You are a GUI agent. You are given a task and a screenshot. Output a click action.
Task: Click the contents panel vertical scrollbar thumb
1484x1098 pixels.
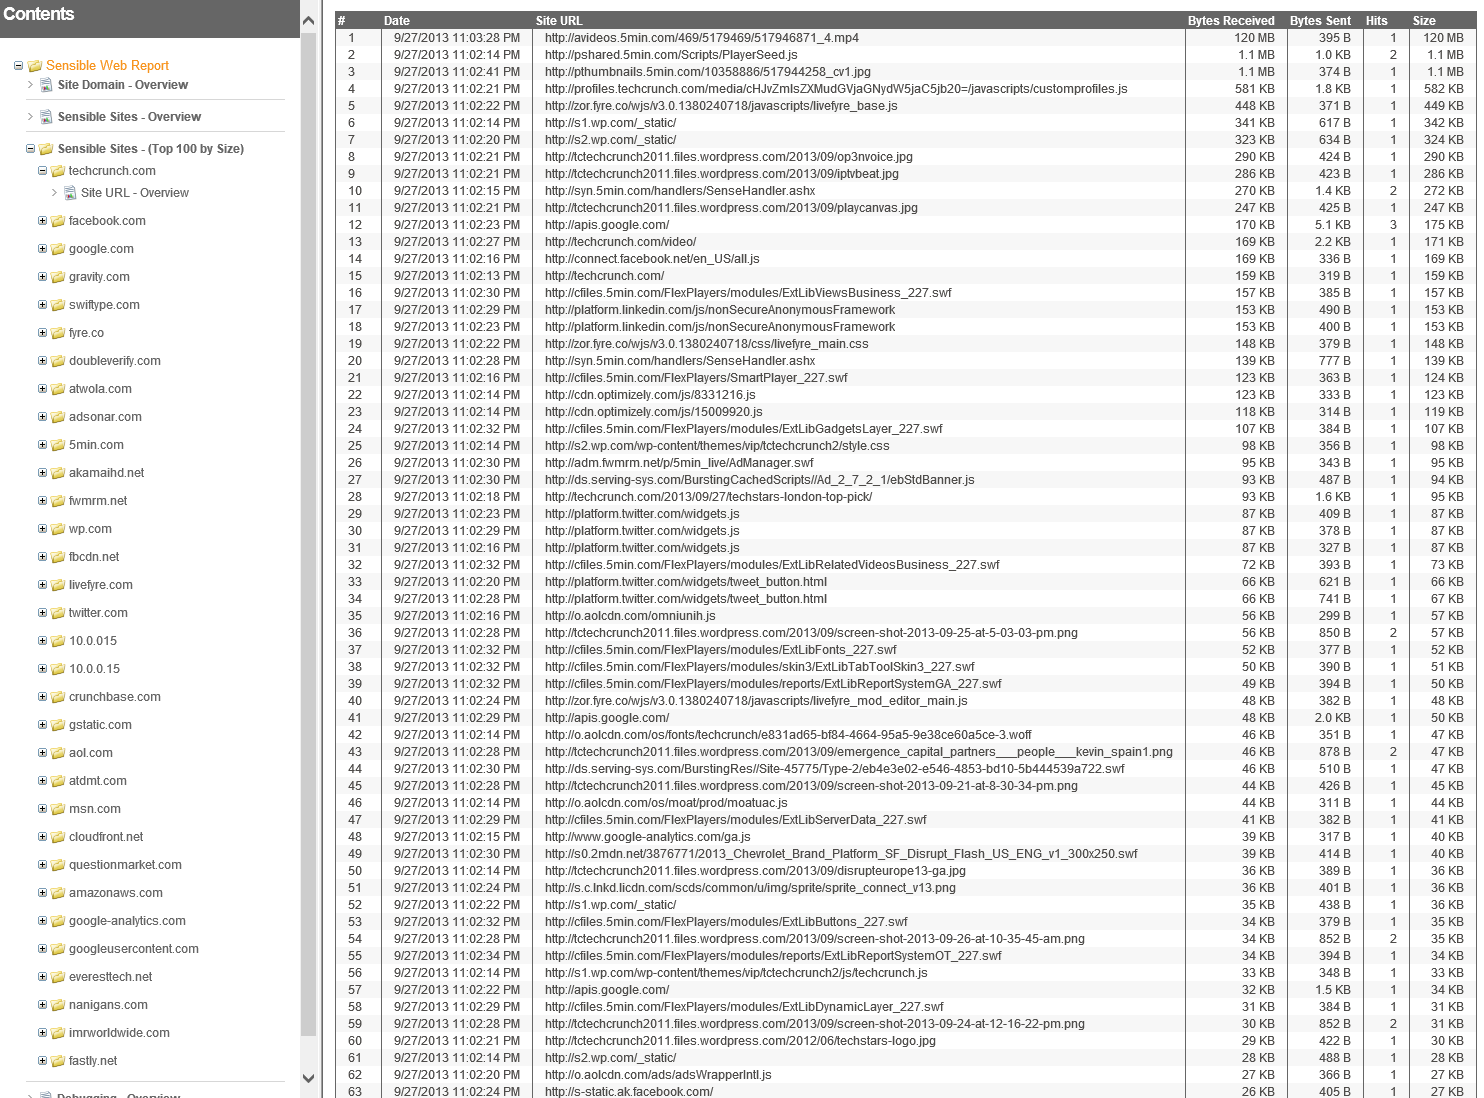308,534
